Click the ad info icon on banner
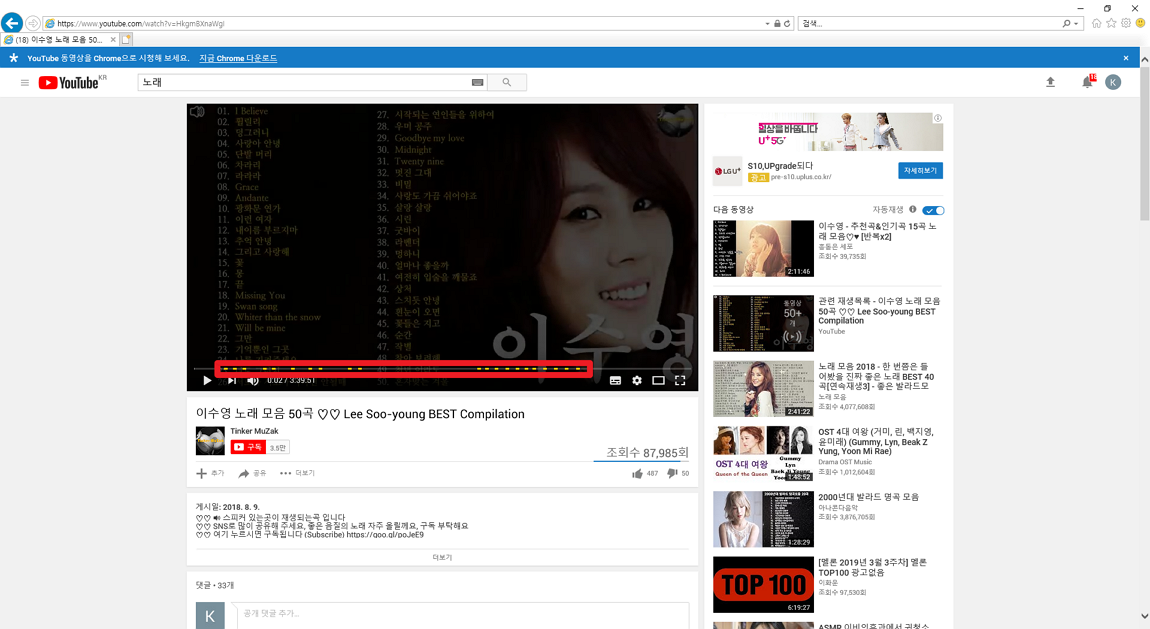 [x=937, y=118]
